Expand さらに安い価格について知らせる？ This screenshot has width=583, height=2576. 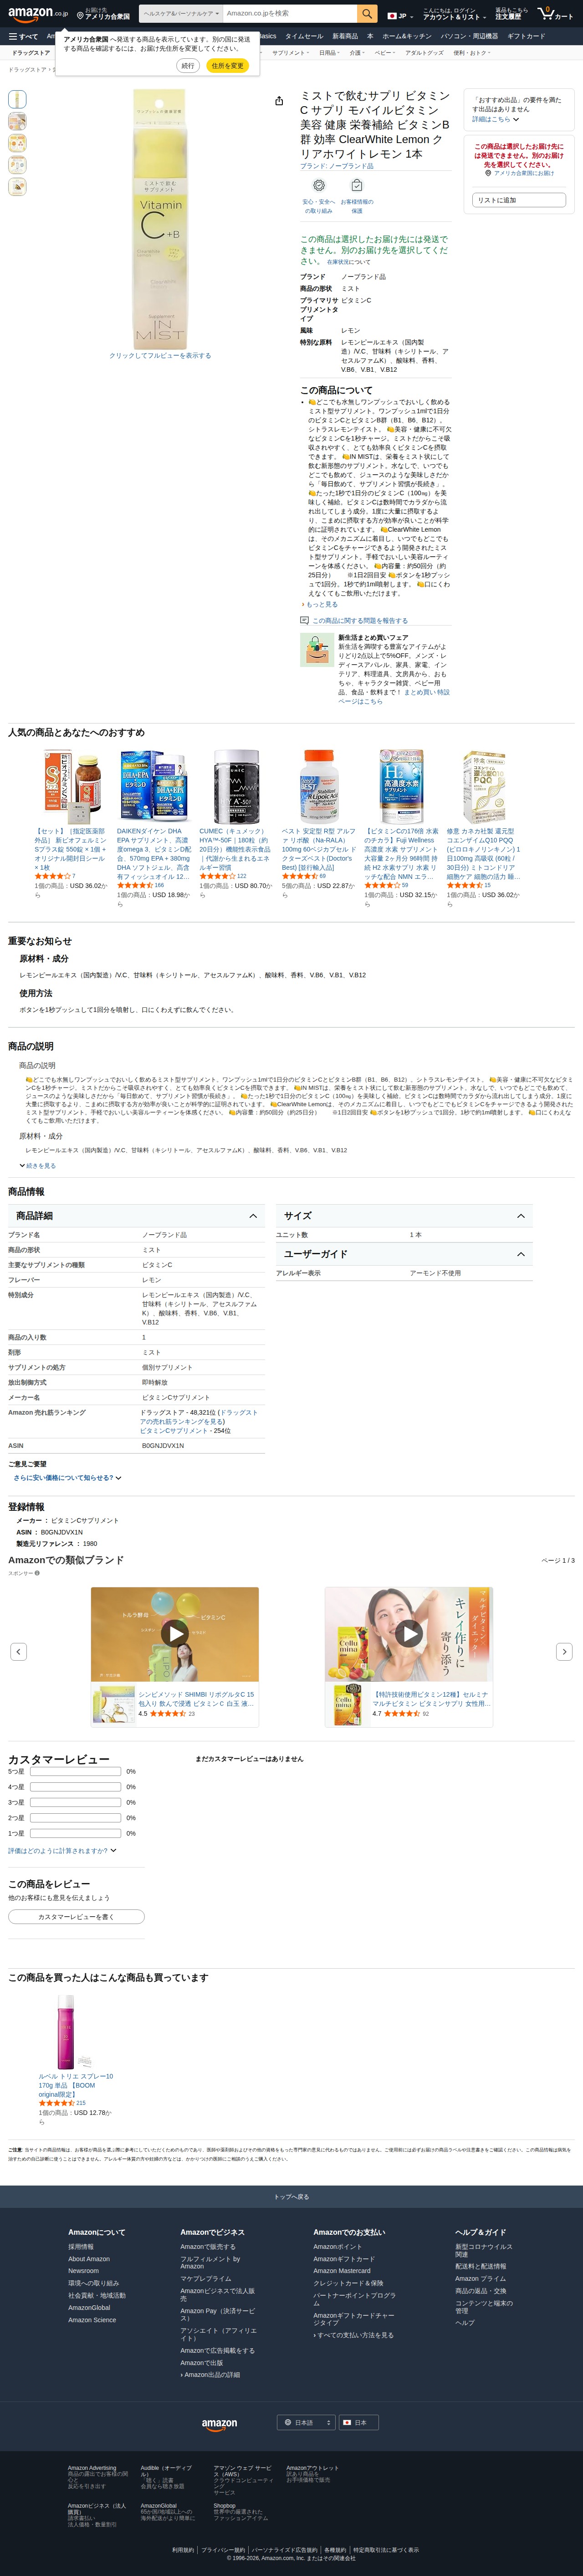click(x=67, y=1478)
